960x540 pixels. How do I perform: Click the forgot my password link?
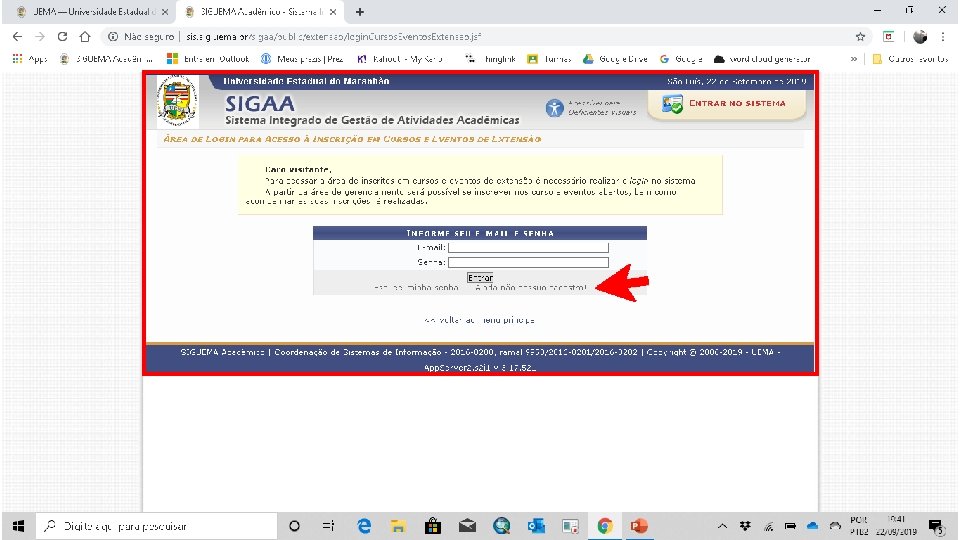[x=416, y=288]
